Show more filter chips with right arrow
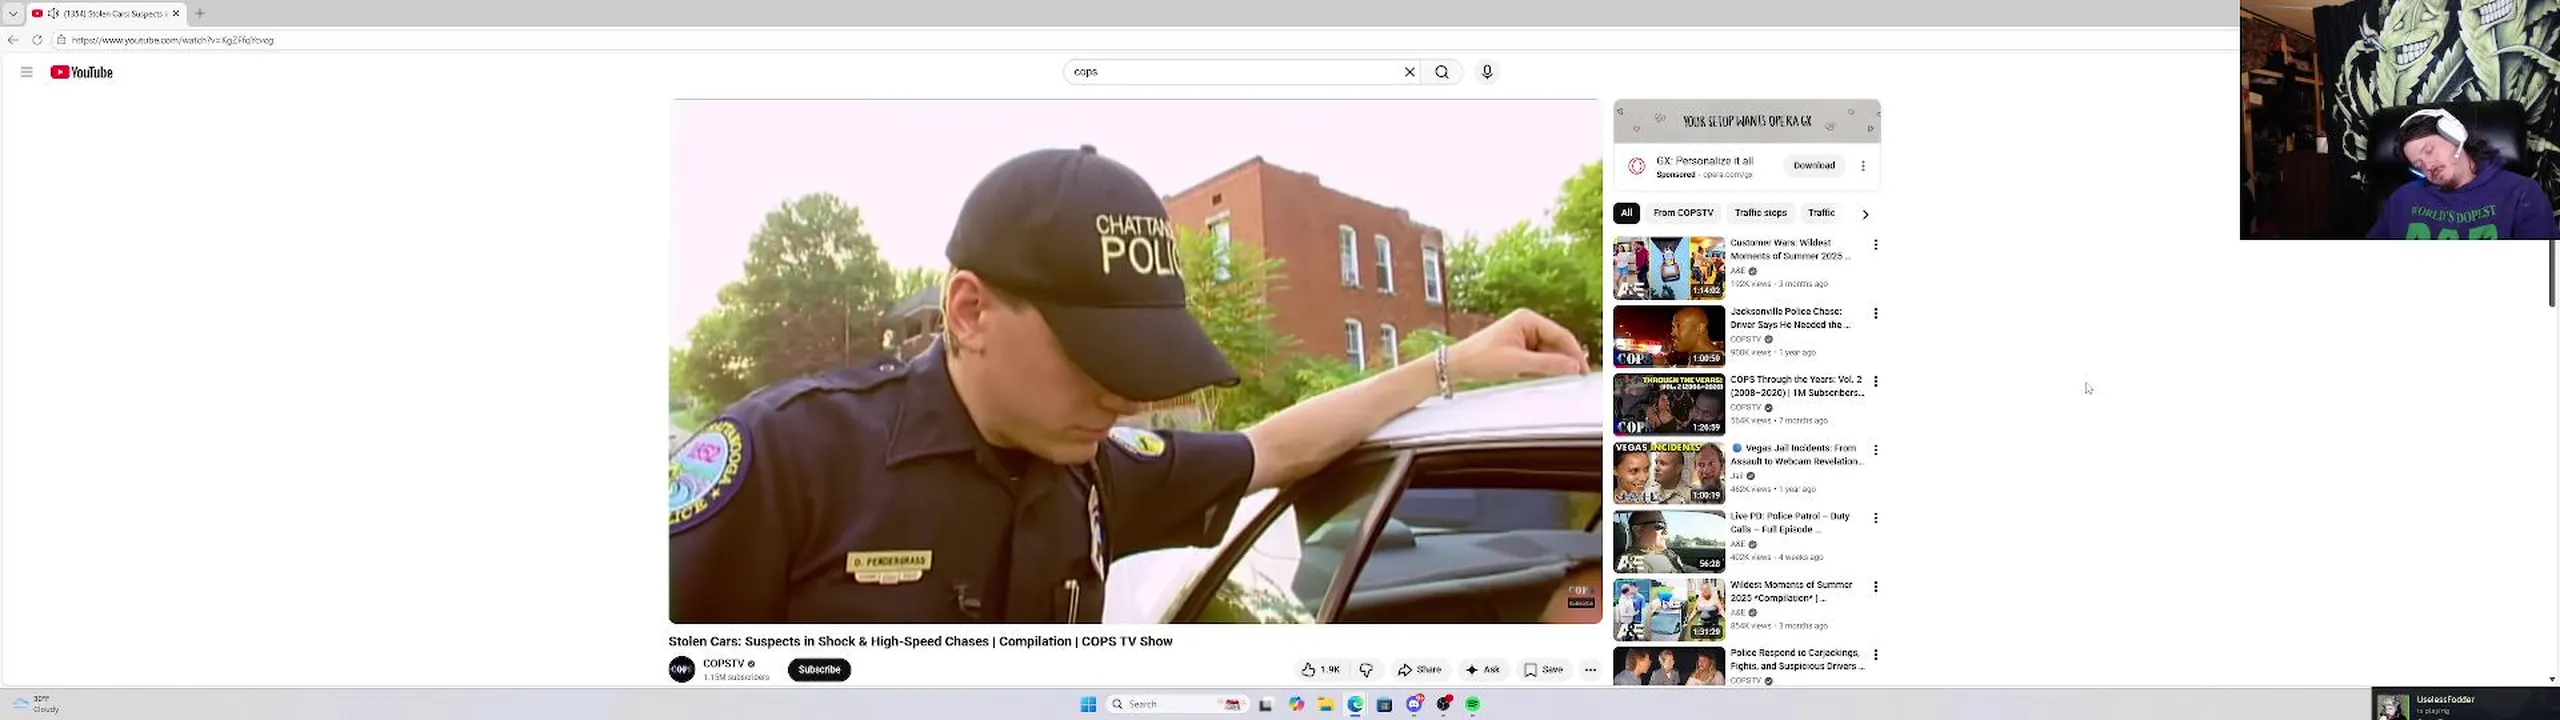Image resolution: width=2560 pixels, height=720 pixels. click(1865, 214)
